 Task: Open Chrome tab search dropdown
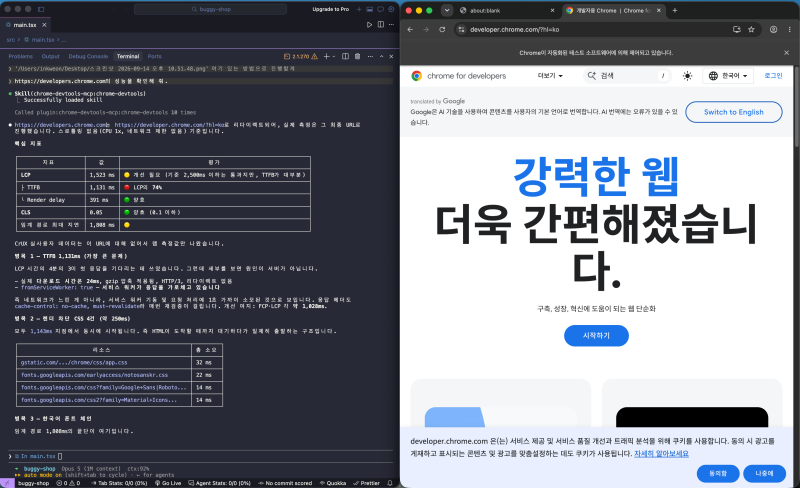pos(447,10)
